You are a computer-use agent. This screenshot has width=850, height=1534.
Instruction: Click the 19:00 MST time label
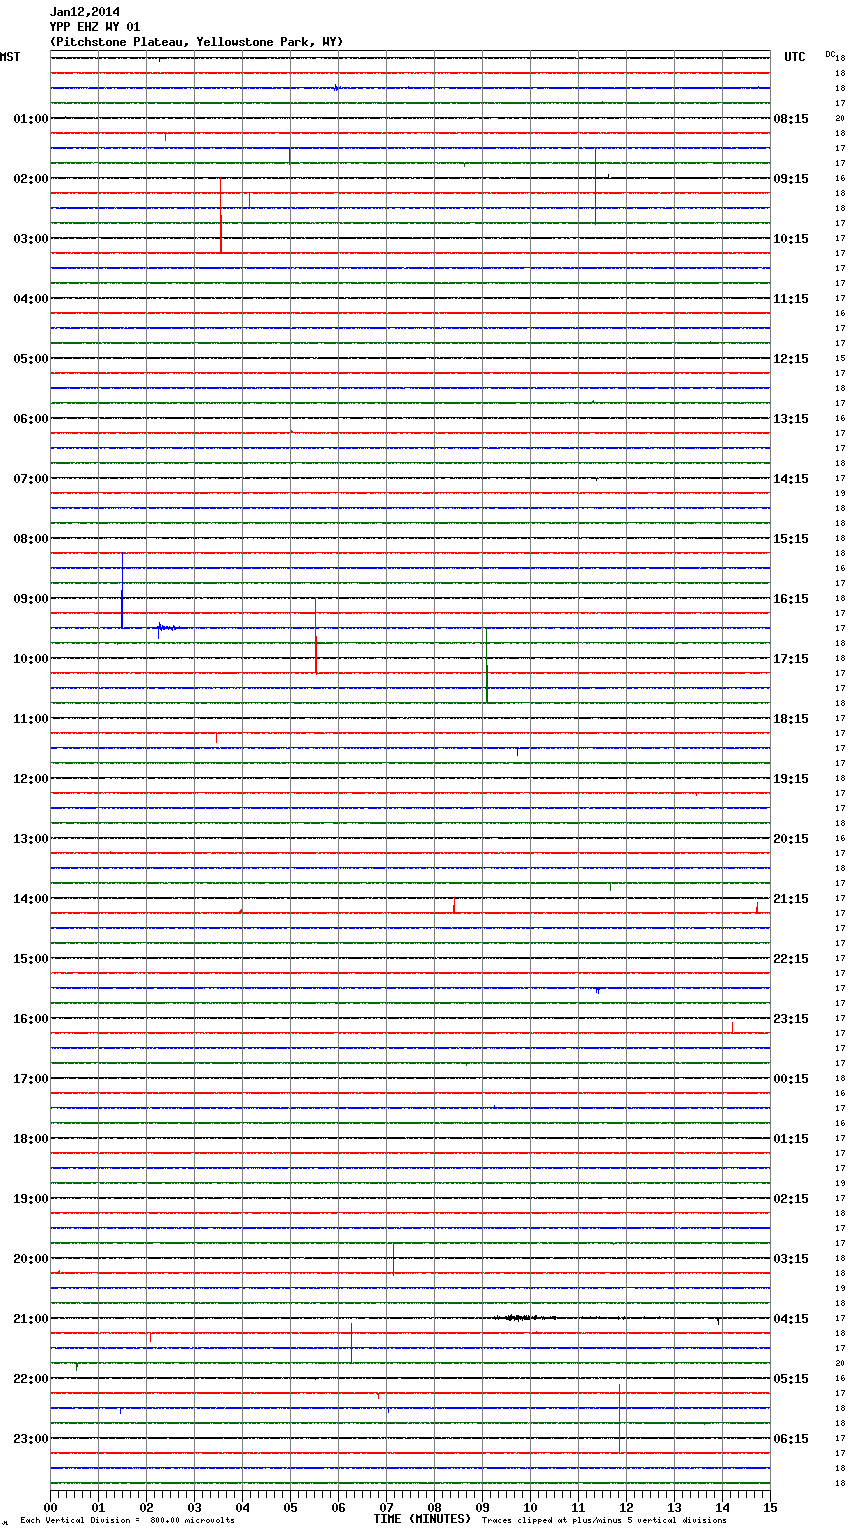point(30,1199)
